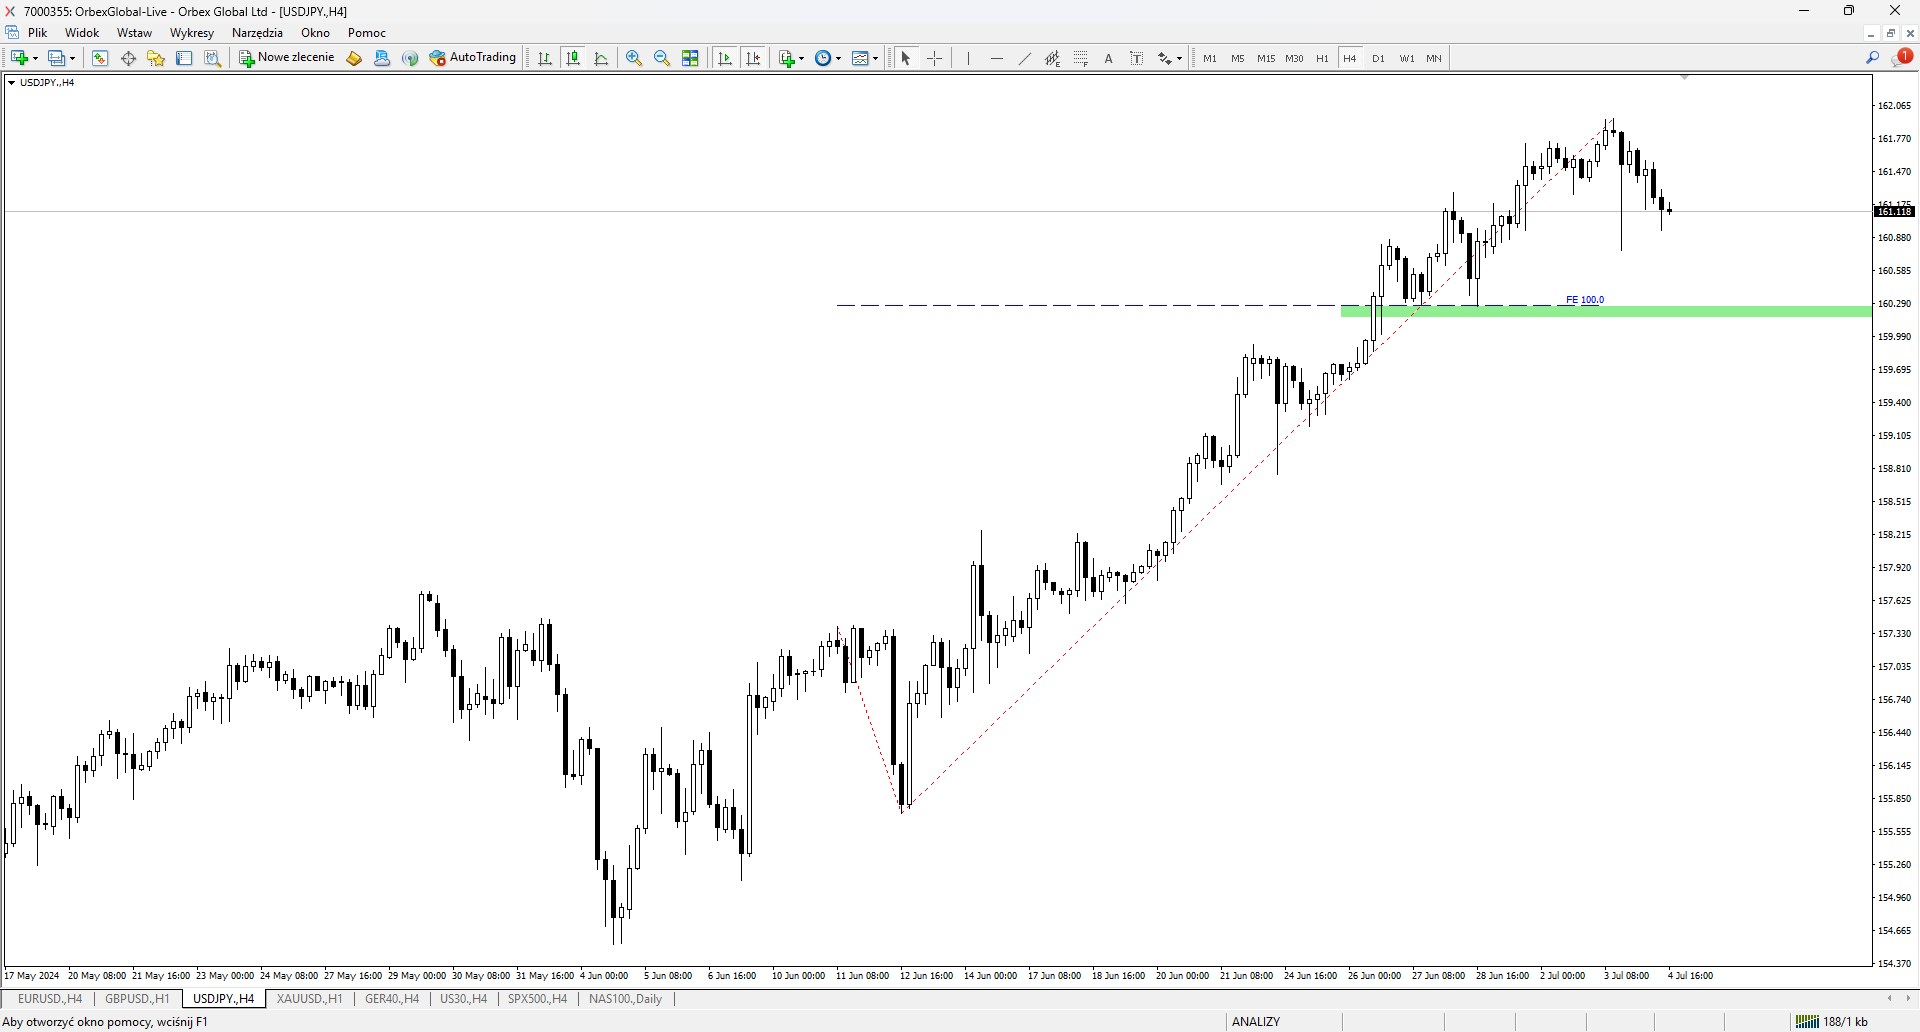Set timeframe to H1
This screenshot has height=1032, width=1920.
(1322, 58)
